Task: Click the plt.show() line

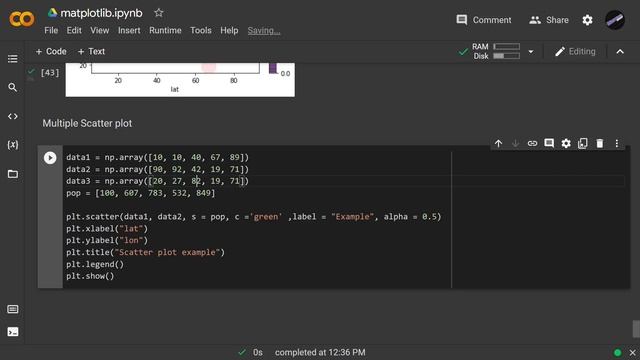Action: point(90,276)
